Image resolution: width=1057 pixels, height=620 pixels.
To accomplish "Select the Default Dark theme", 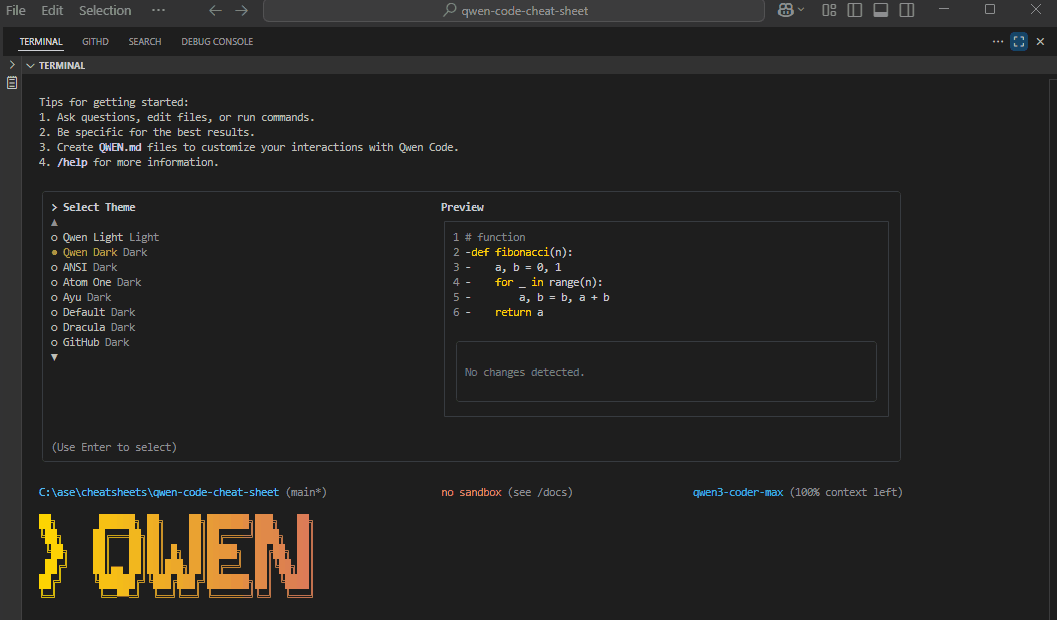I will coord(94,312).
